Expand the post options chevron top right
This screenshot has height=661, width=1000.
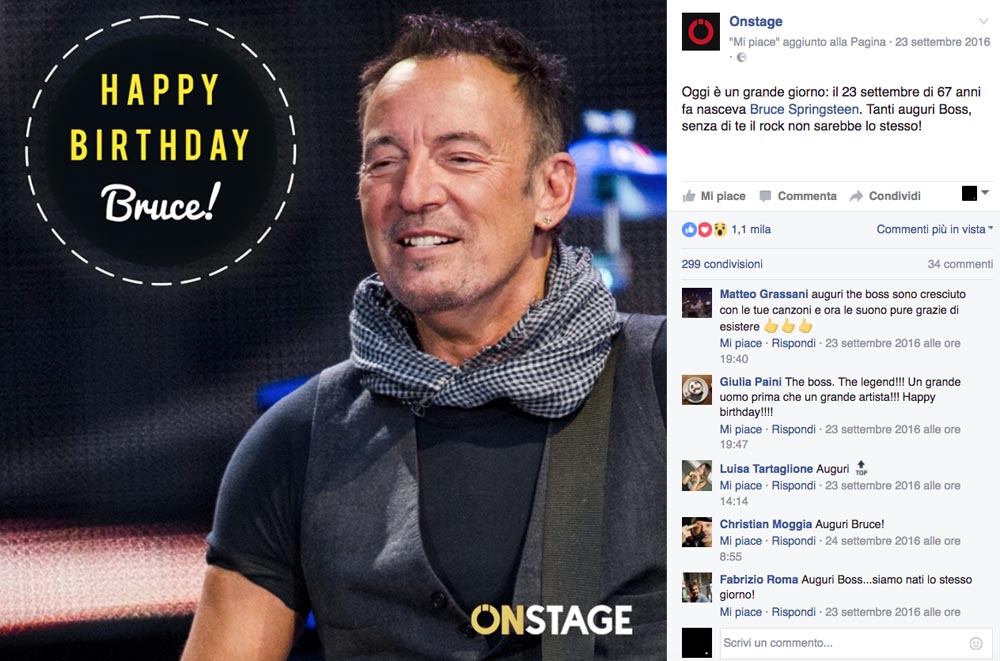point(983,21)
